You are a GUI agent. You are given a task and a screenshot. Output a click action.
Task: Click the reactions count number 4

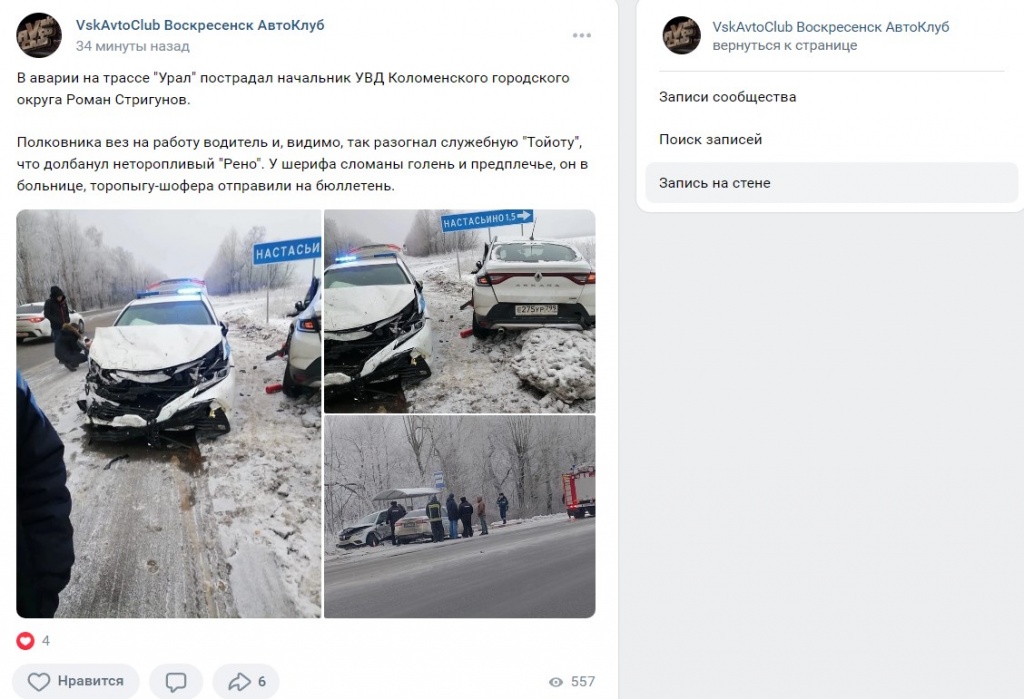(46, 641)
